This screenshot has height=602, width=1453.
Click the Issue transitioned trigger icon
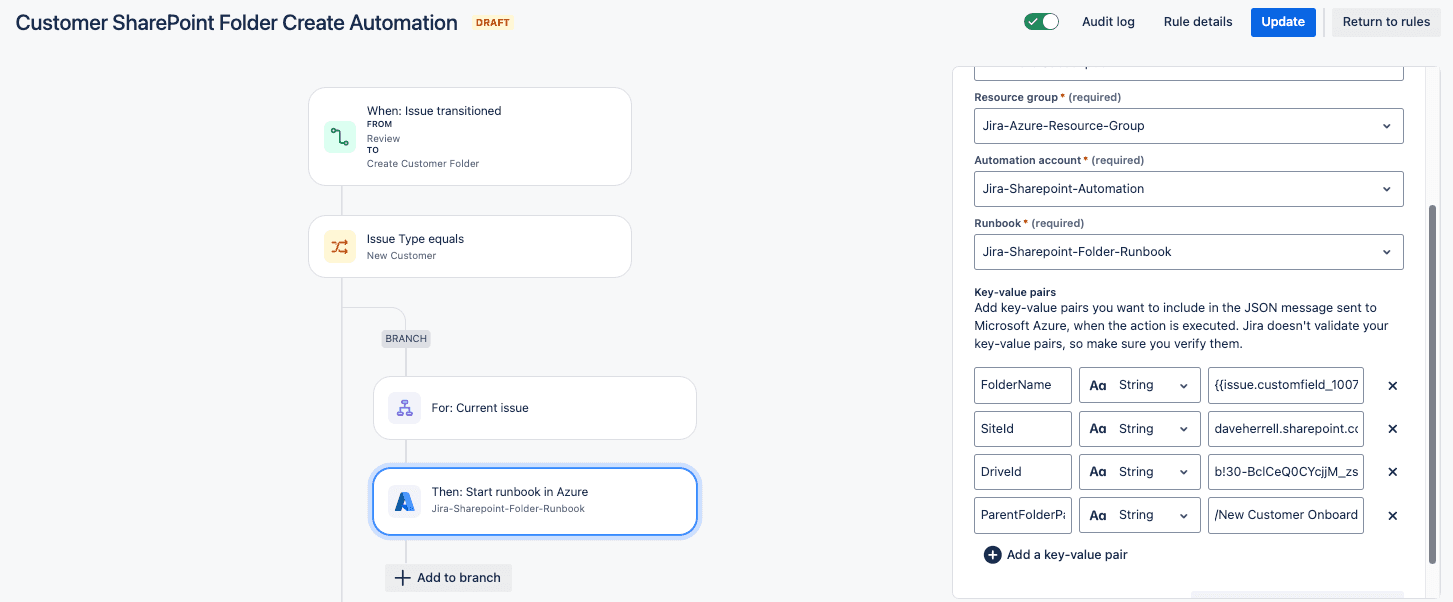coord(340,137)
